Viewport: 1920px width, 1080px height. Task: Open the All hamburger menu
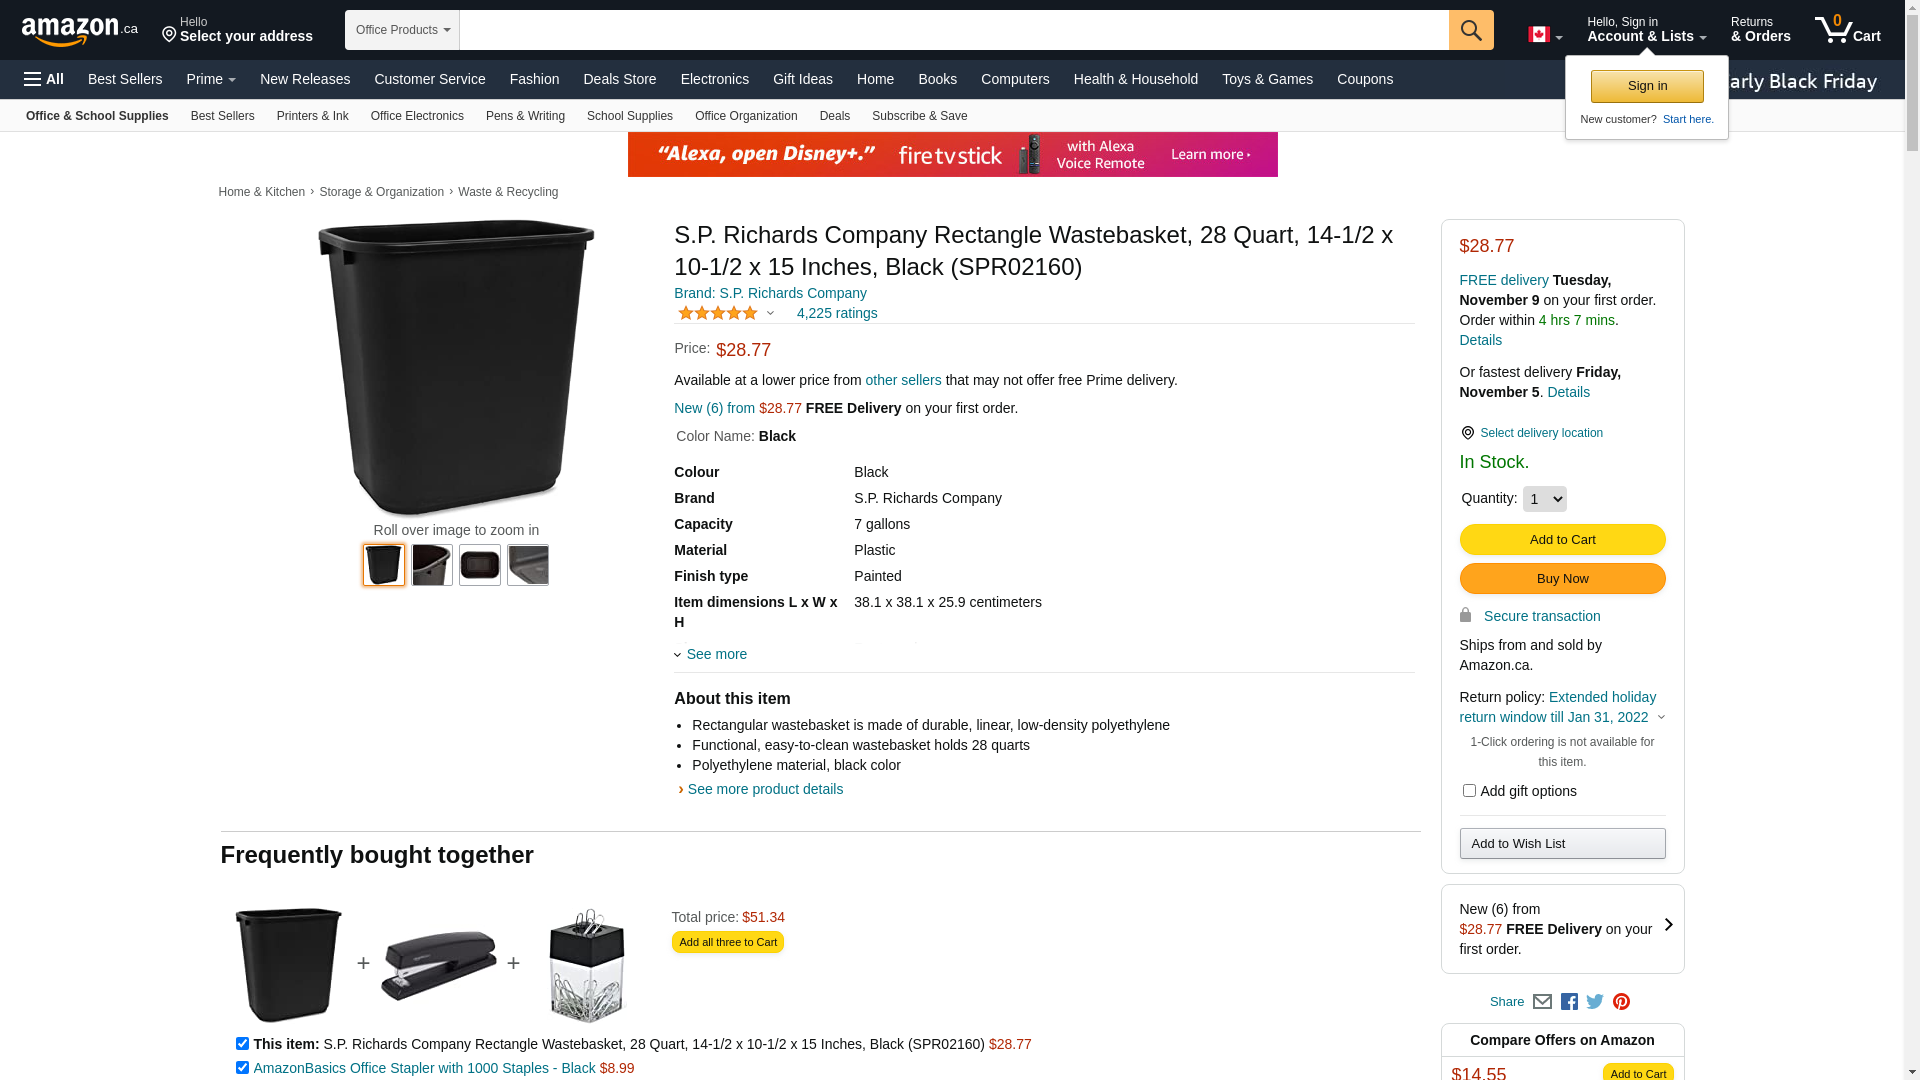click(x=44, y=79)
